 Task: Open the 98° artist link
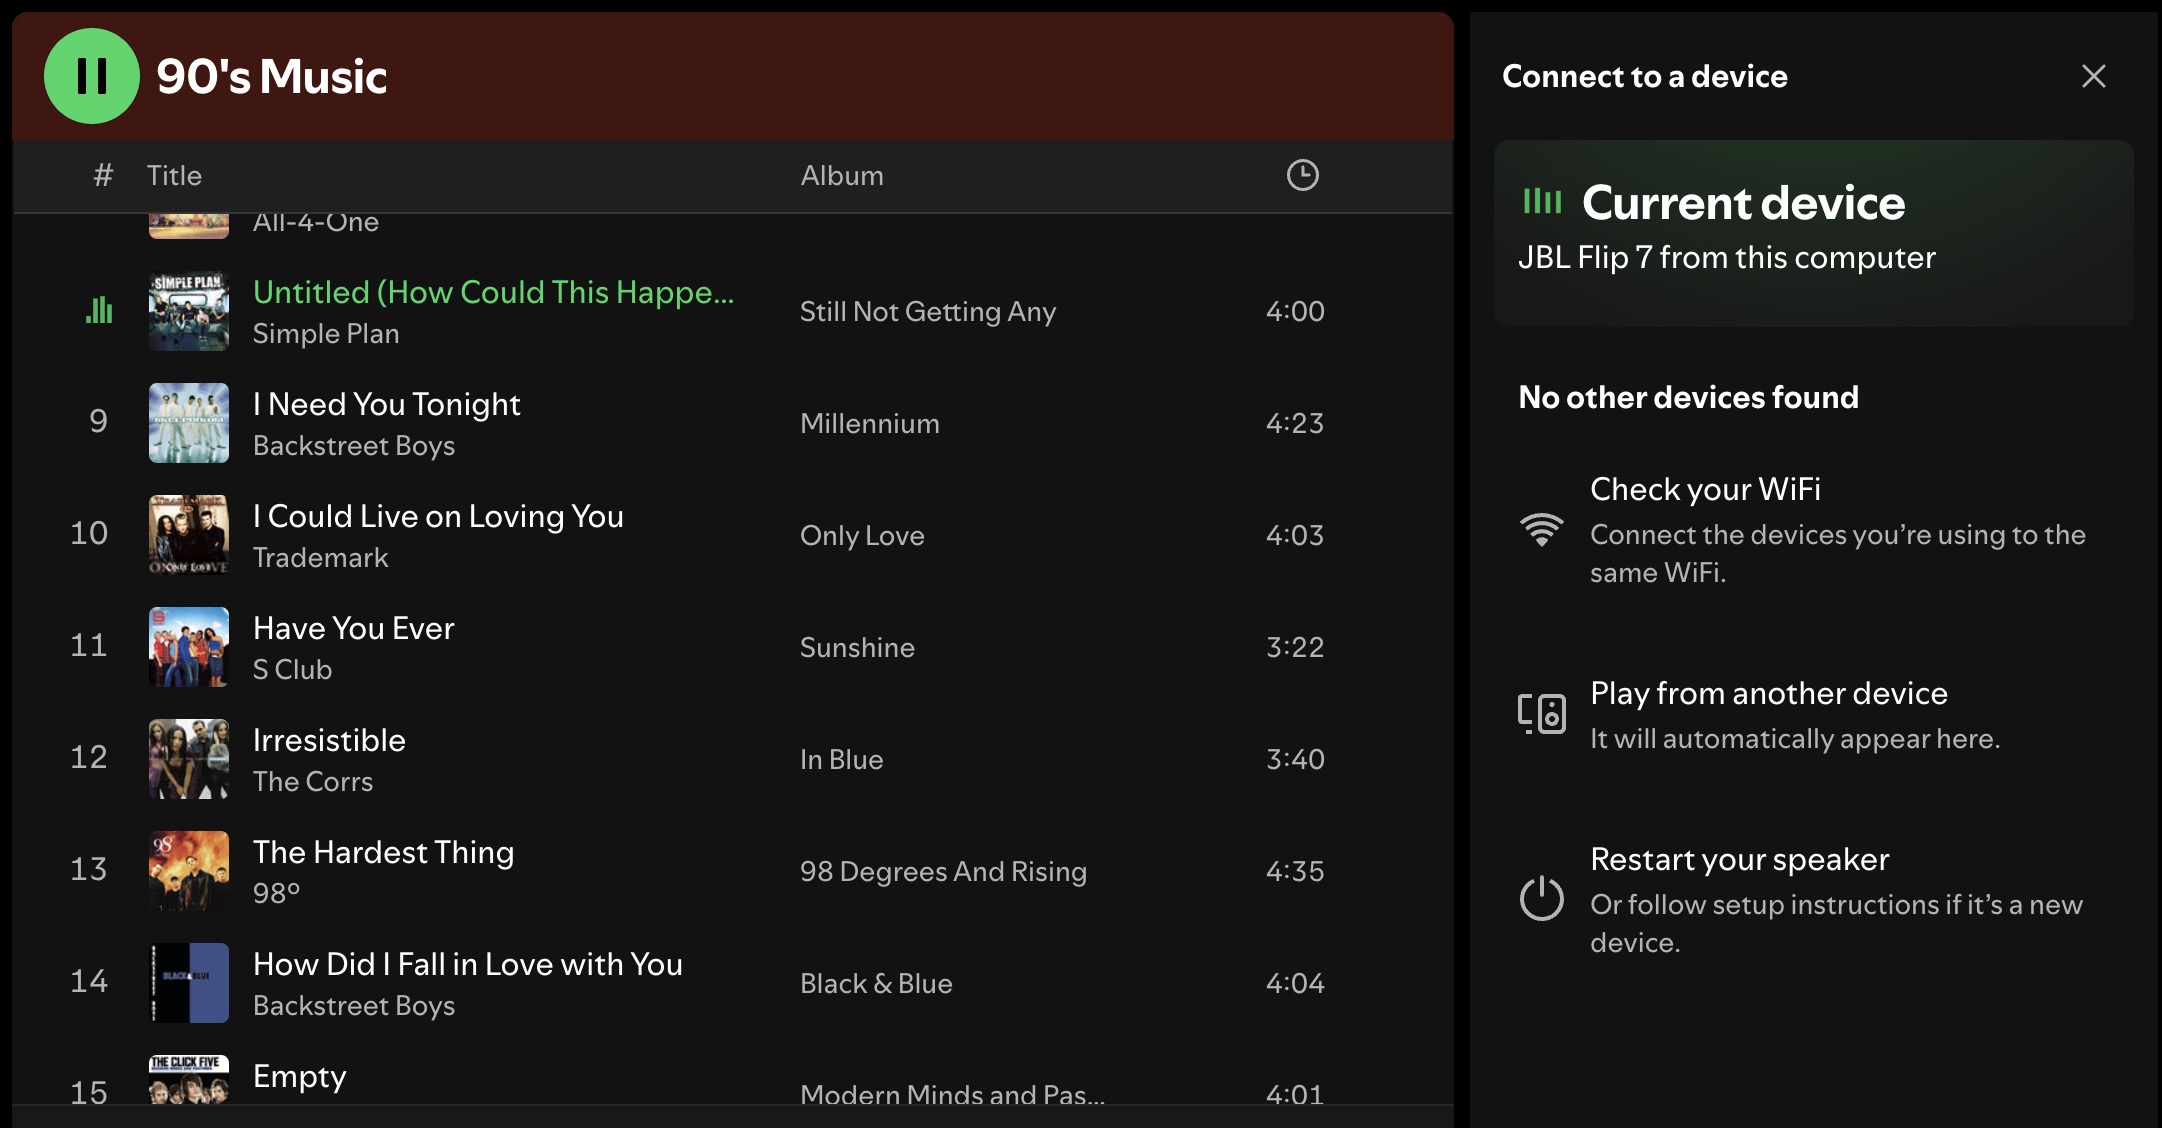click(x=276, y=893)
